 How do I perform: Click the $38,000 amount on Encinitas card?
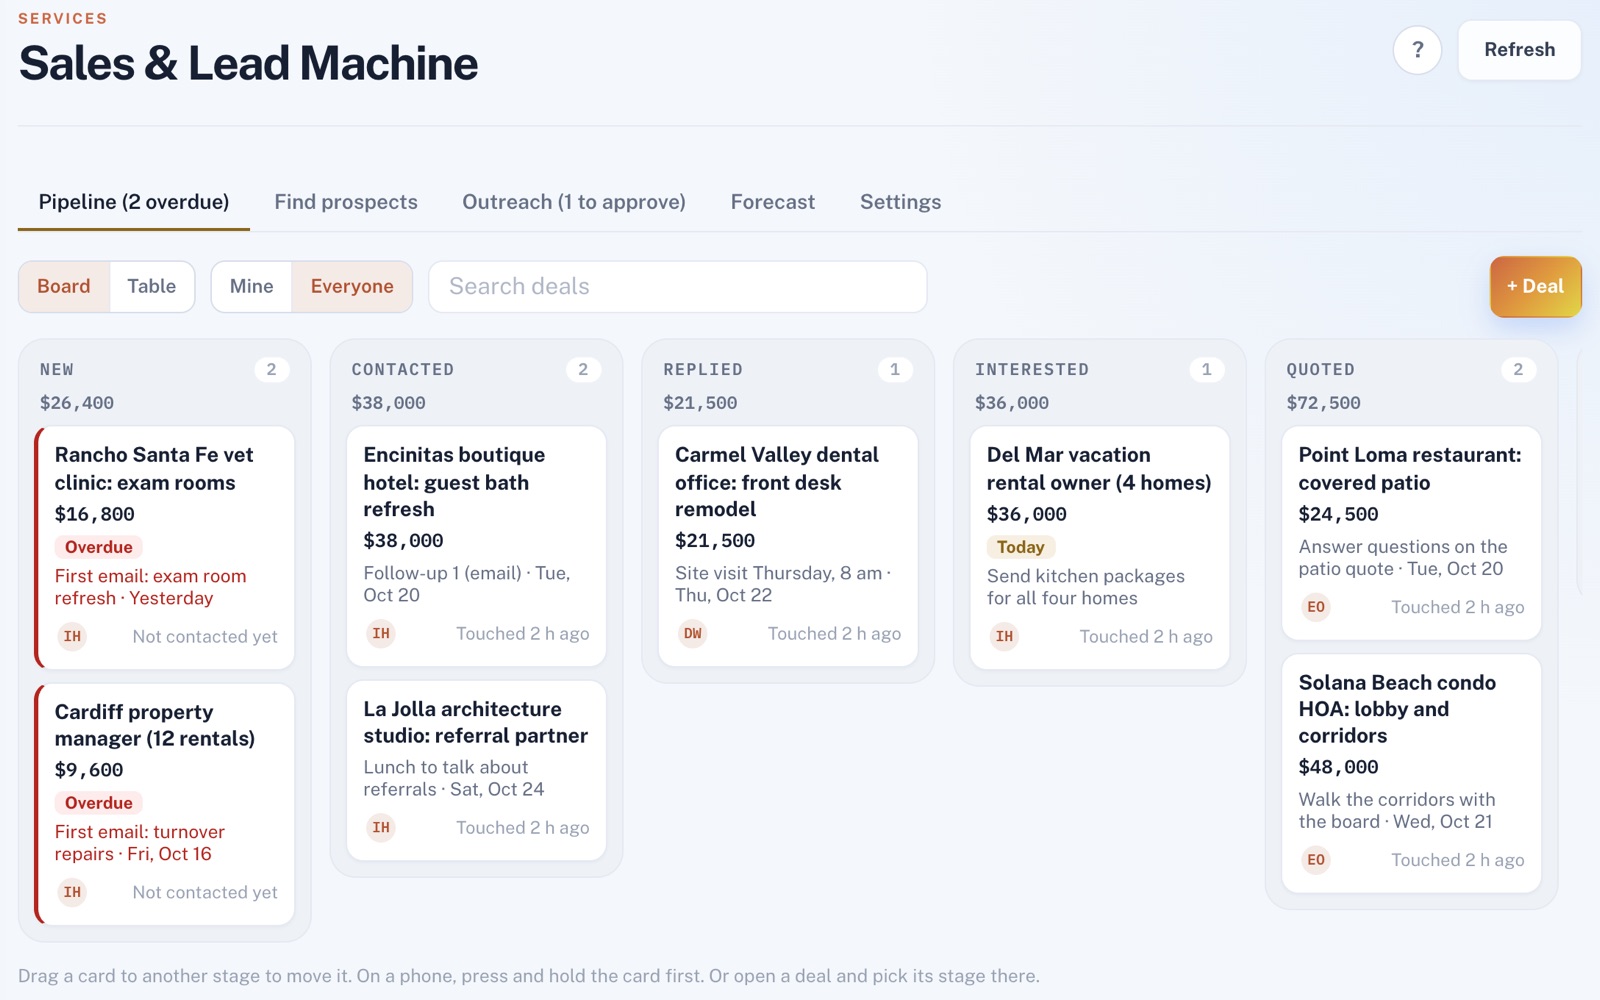click(x=403, y=541)
